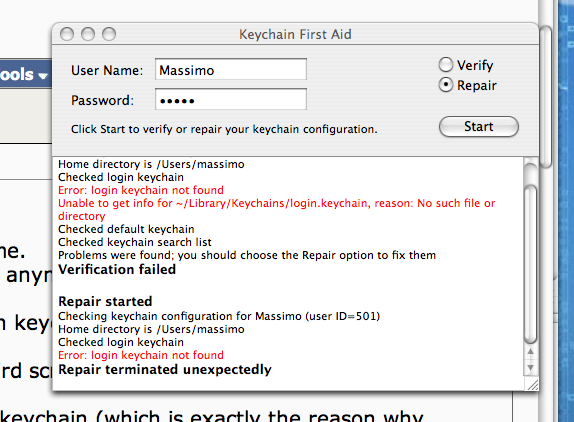Minimize the Keychain First Aid window
This screenshot has width=574, height=422.
pyautogui.click(x=88, y=34)
